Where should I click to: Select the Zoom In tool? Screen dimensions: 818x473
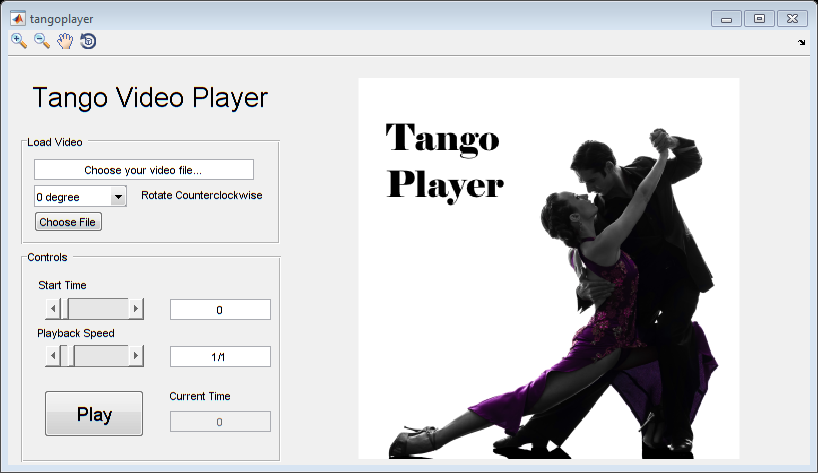[x=18, y=41]
